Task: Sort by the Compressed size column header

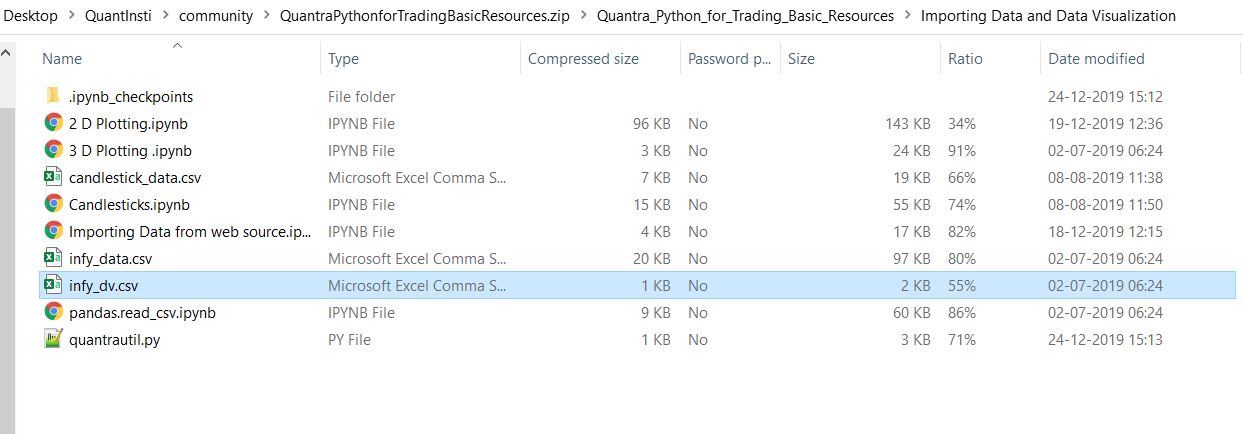Action: coord(583,59)
